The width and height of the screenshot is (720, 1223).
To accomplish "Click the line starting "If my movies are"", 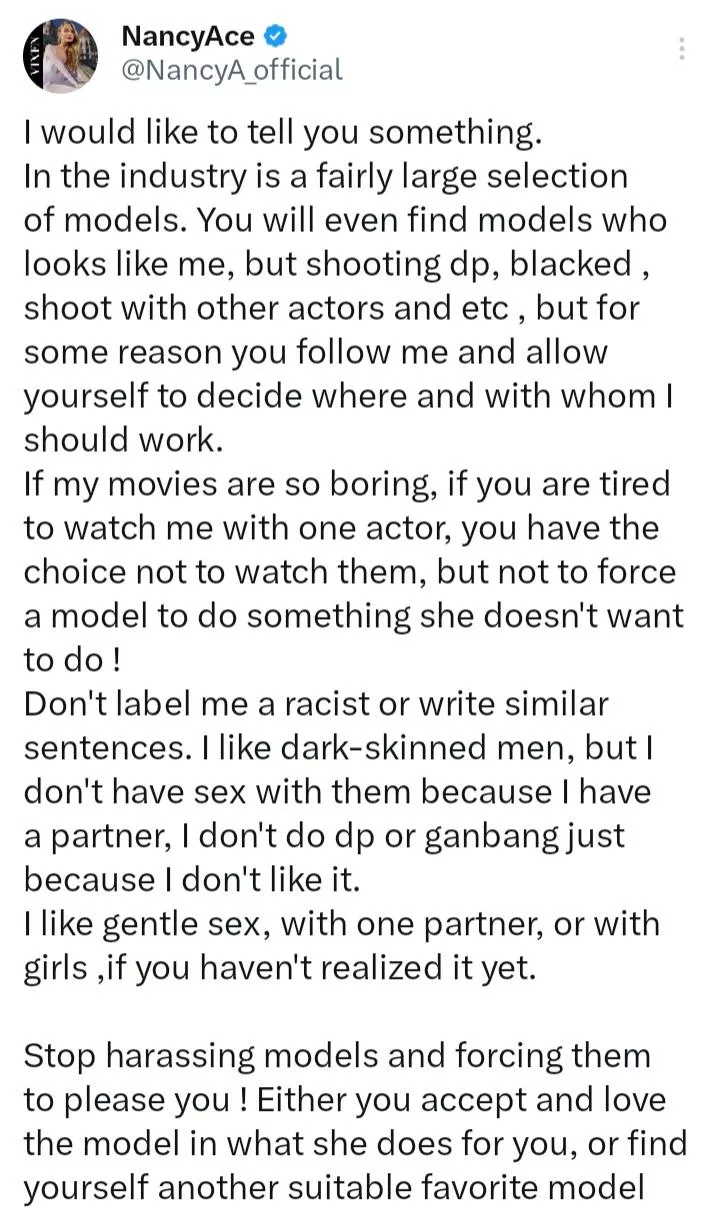I will pos(347,485).
